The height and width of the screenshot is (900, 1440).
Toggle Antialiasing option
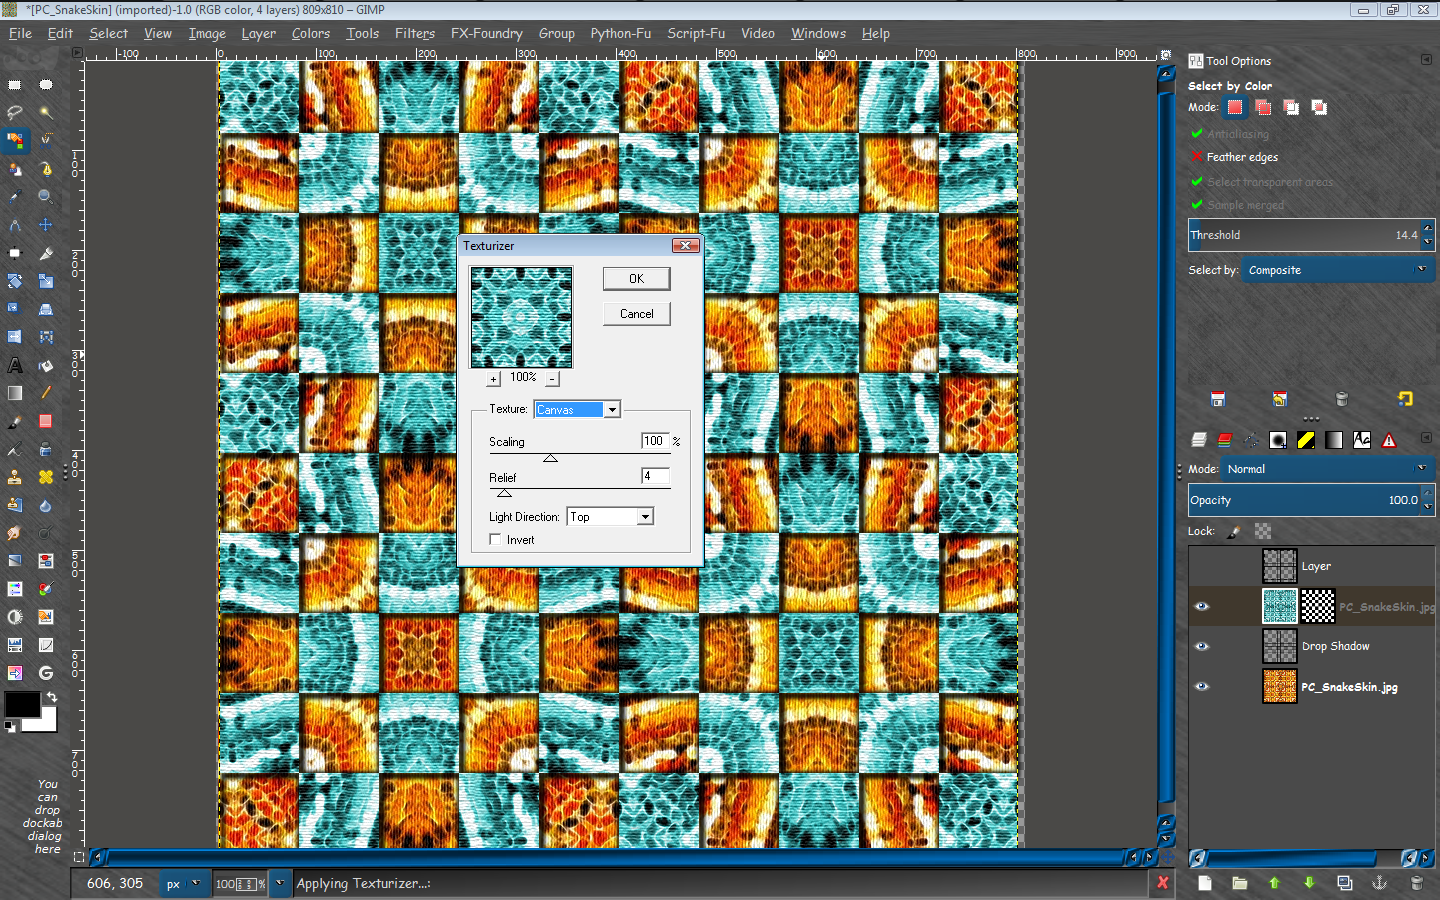(1229, 133)
